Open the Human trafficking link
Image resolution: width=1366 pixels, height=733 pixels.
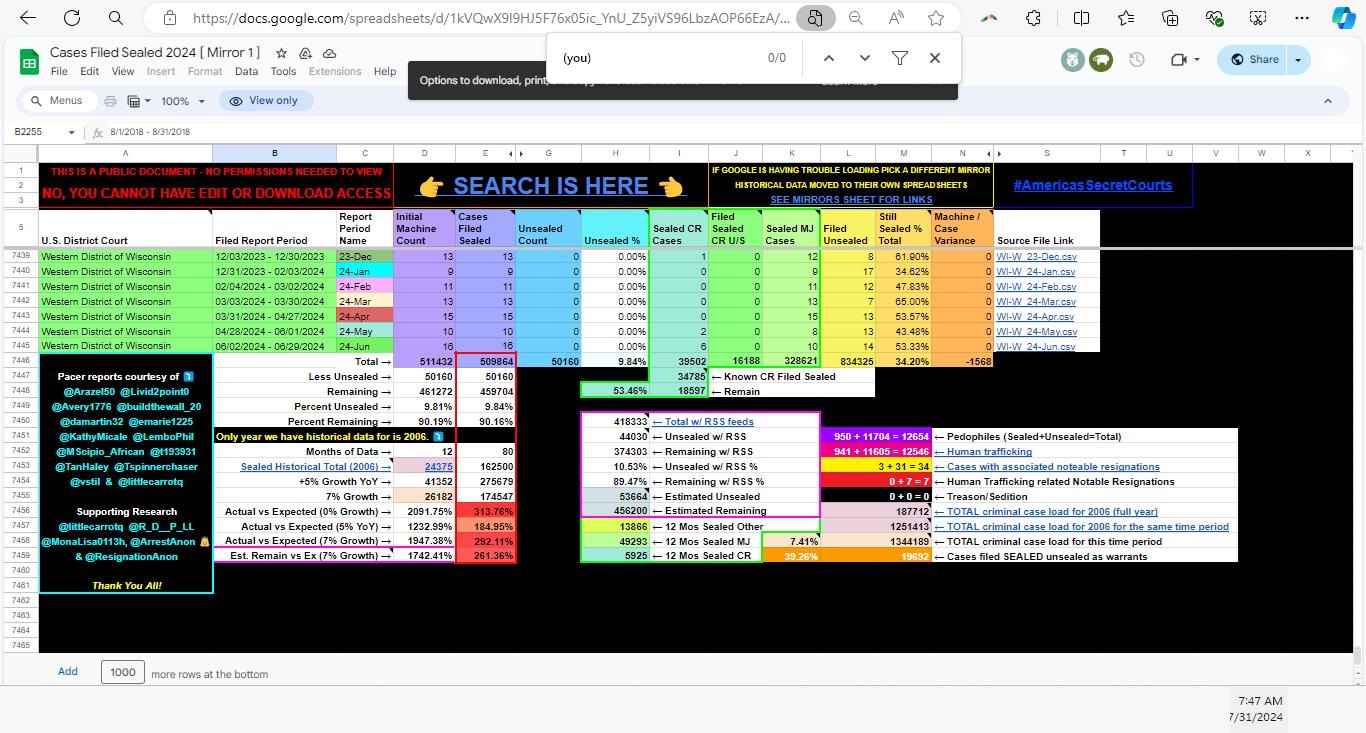pyautogui.click(x=989, y=452)
